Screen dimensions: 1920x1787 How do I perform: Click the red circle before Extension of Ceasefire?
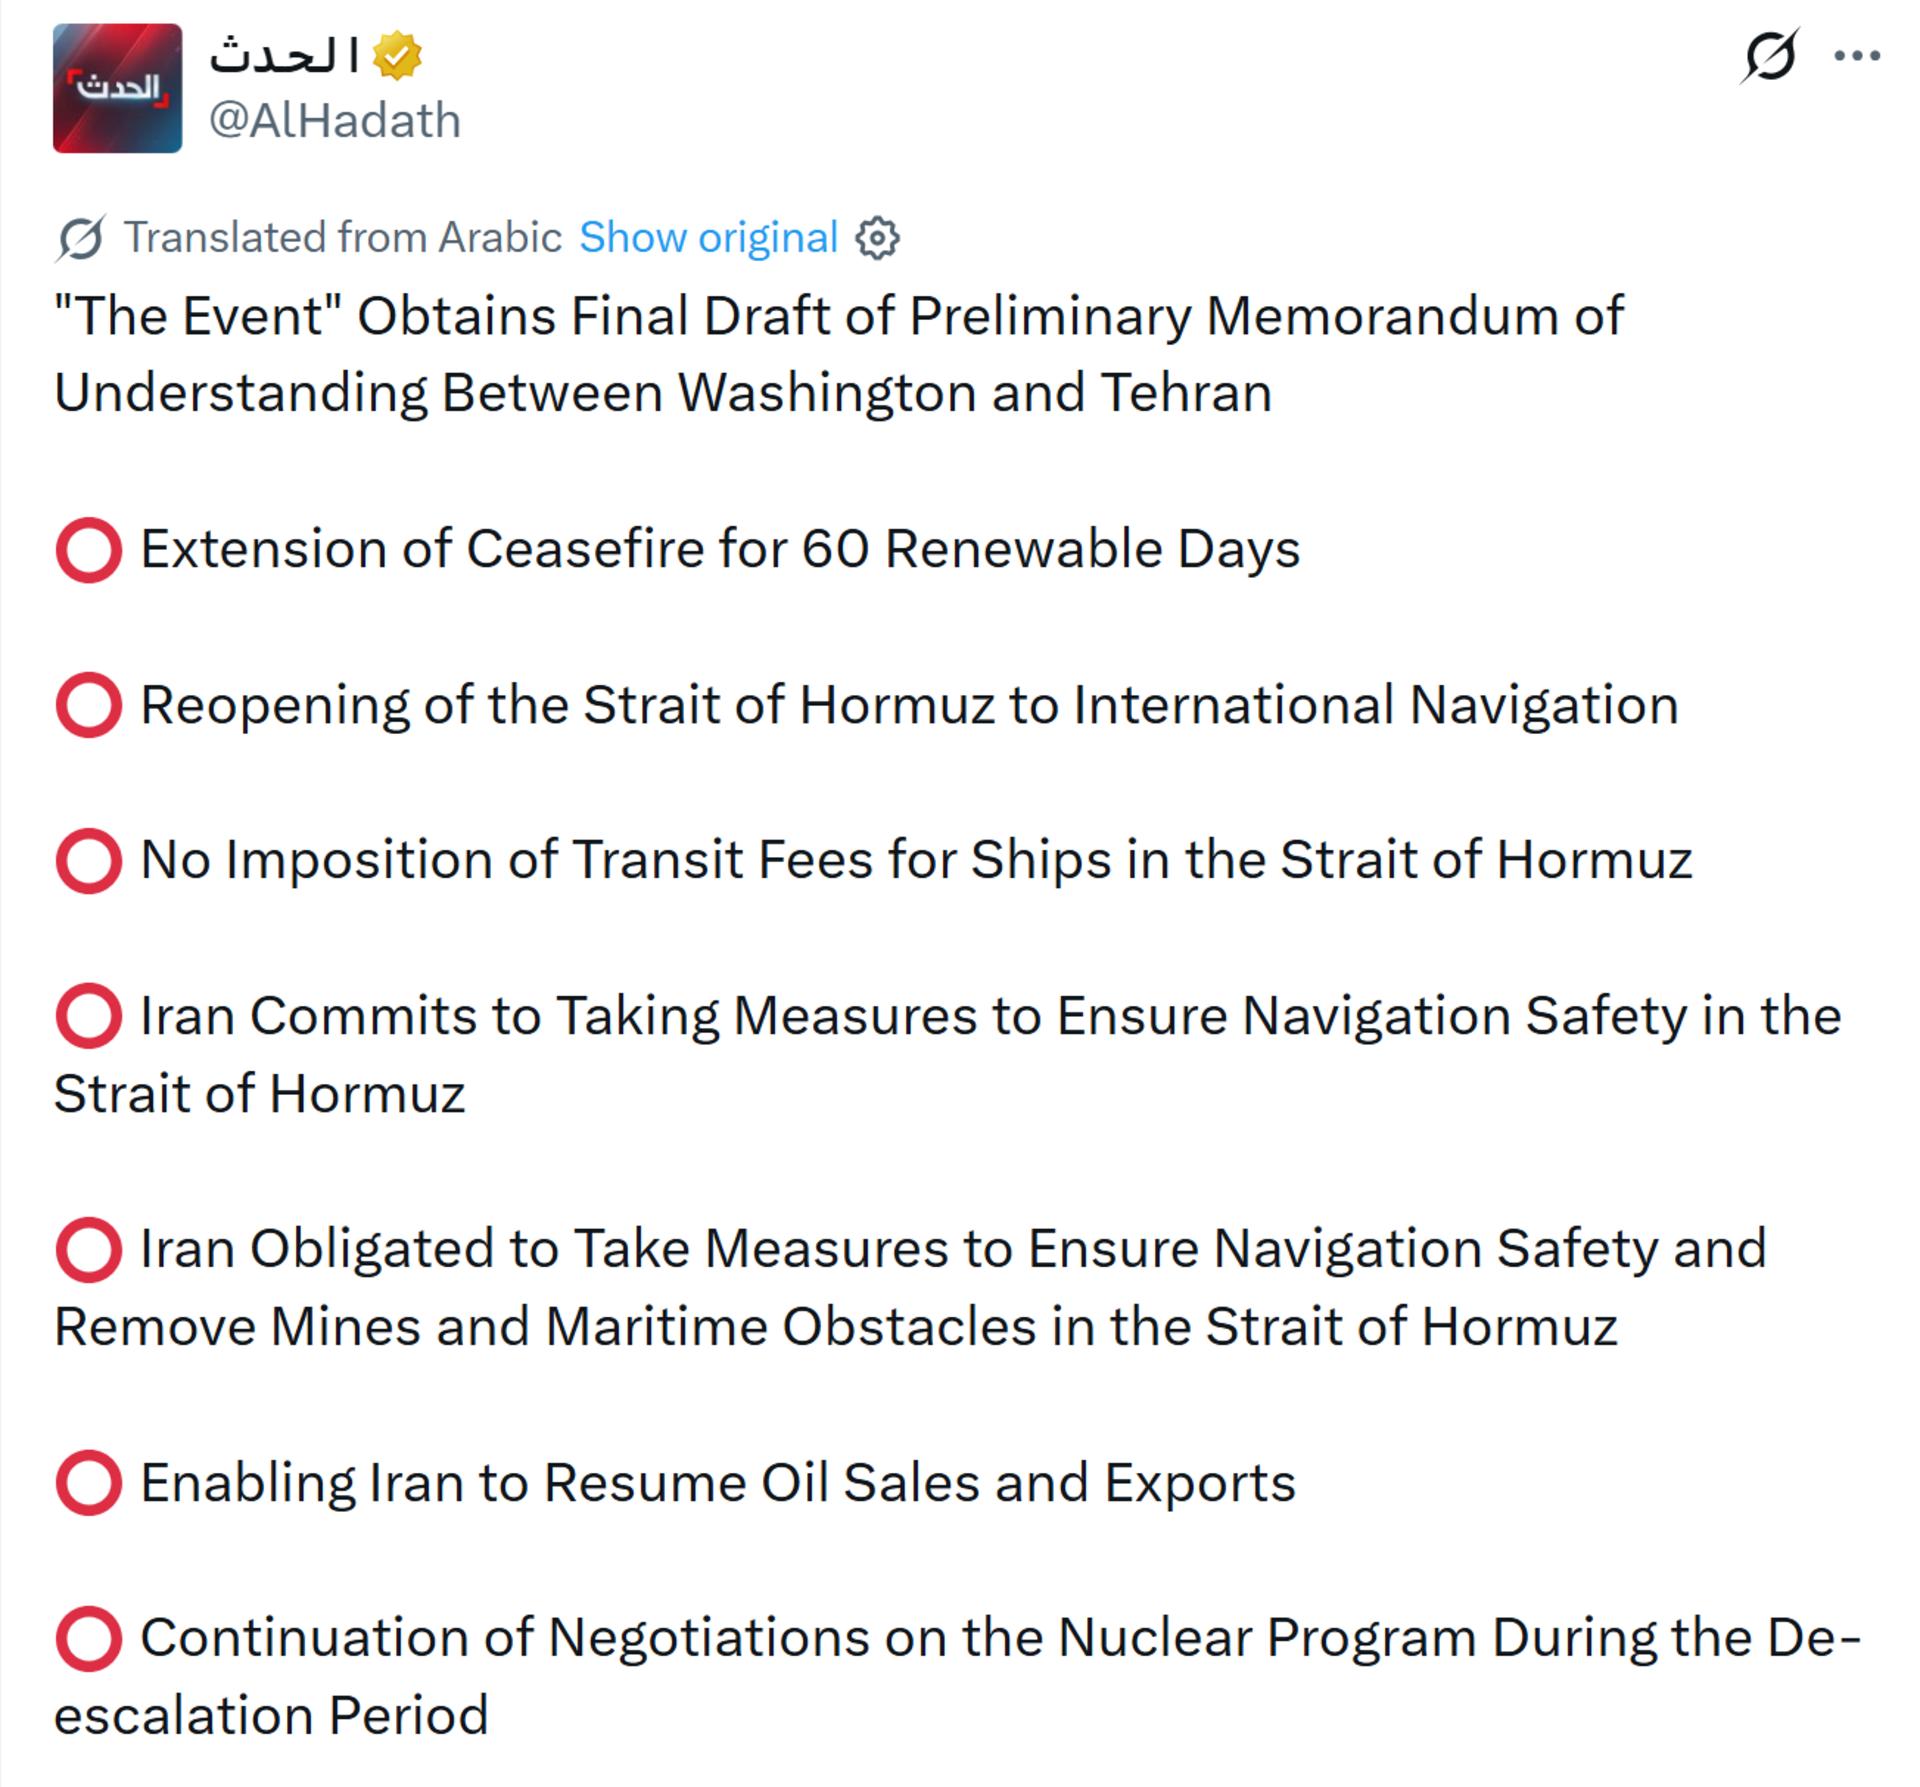89,550
